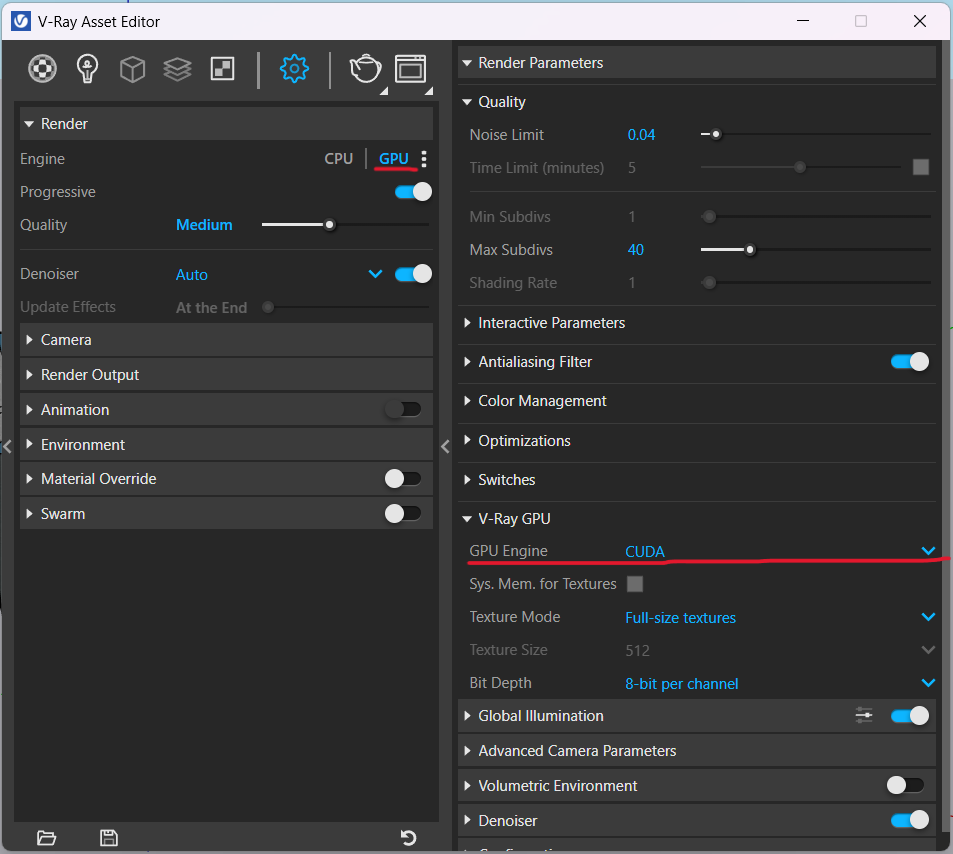Open the engine options three-dot menu

pyautogui.click(x=424, y=159)
